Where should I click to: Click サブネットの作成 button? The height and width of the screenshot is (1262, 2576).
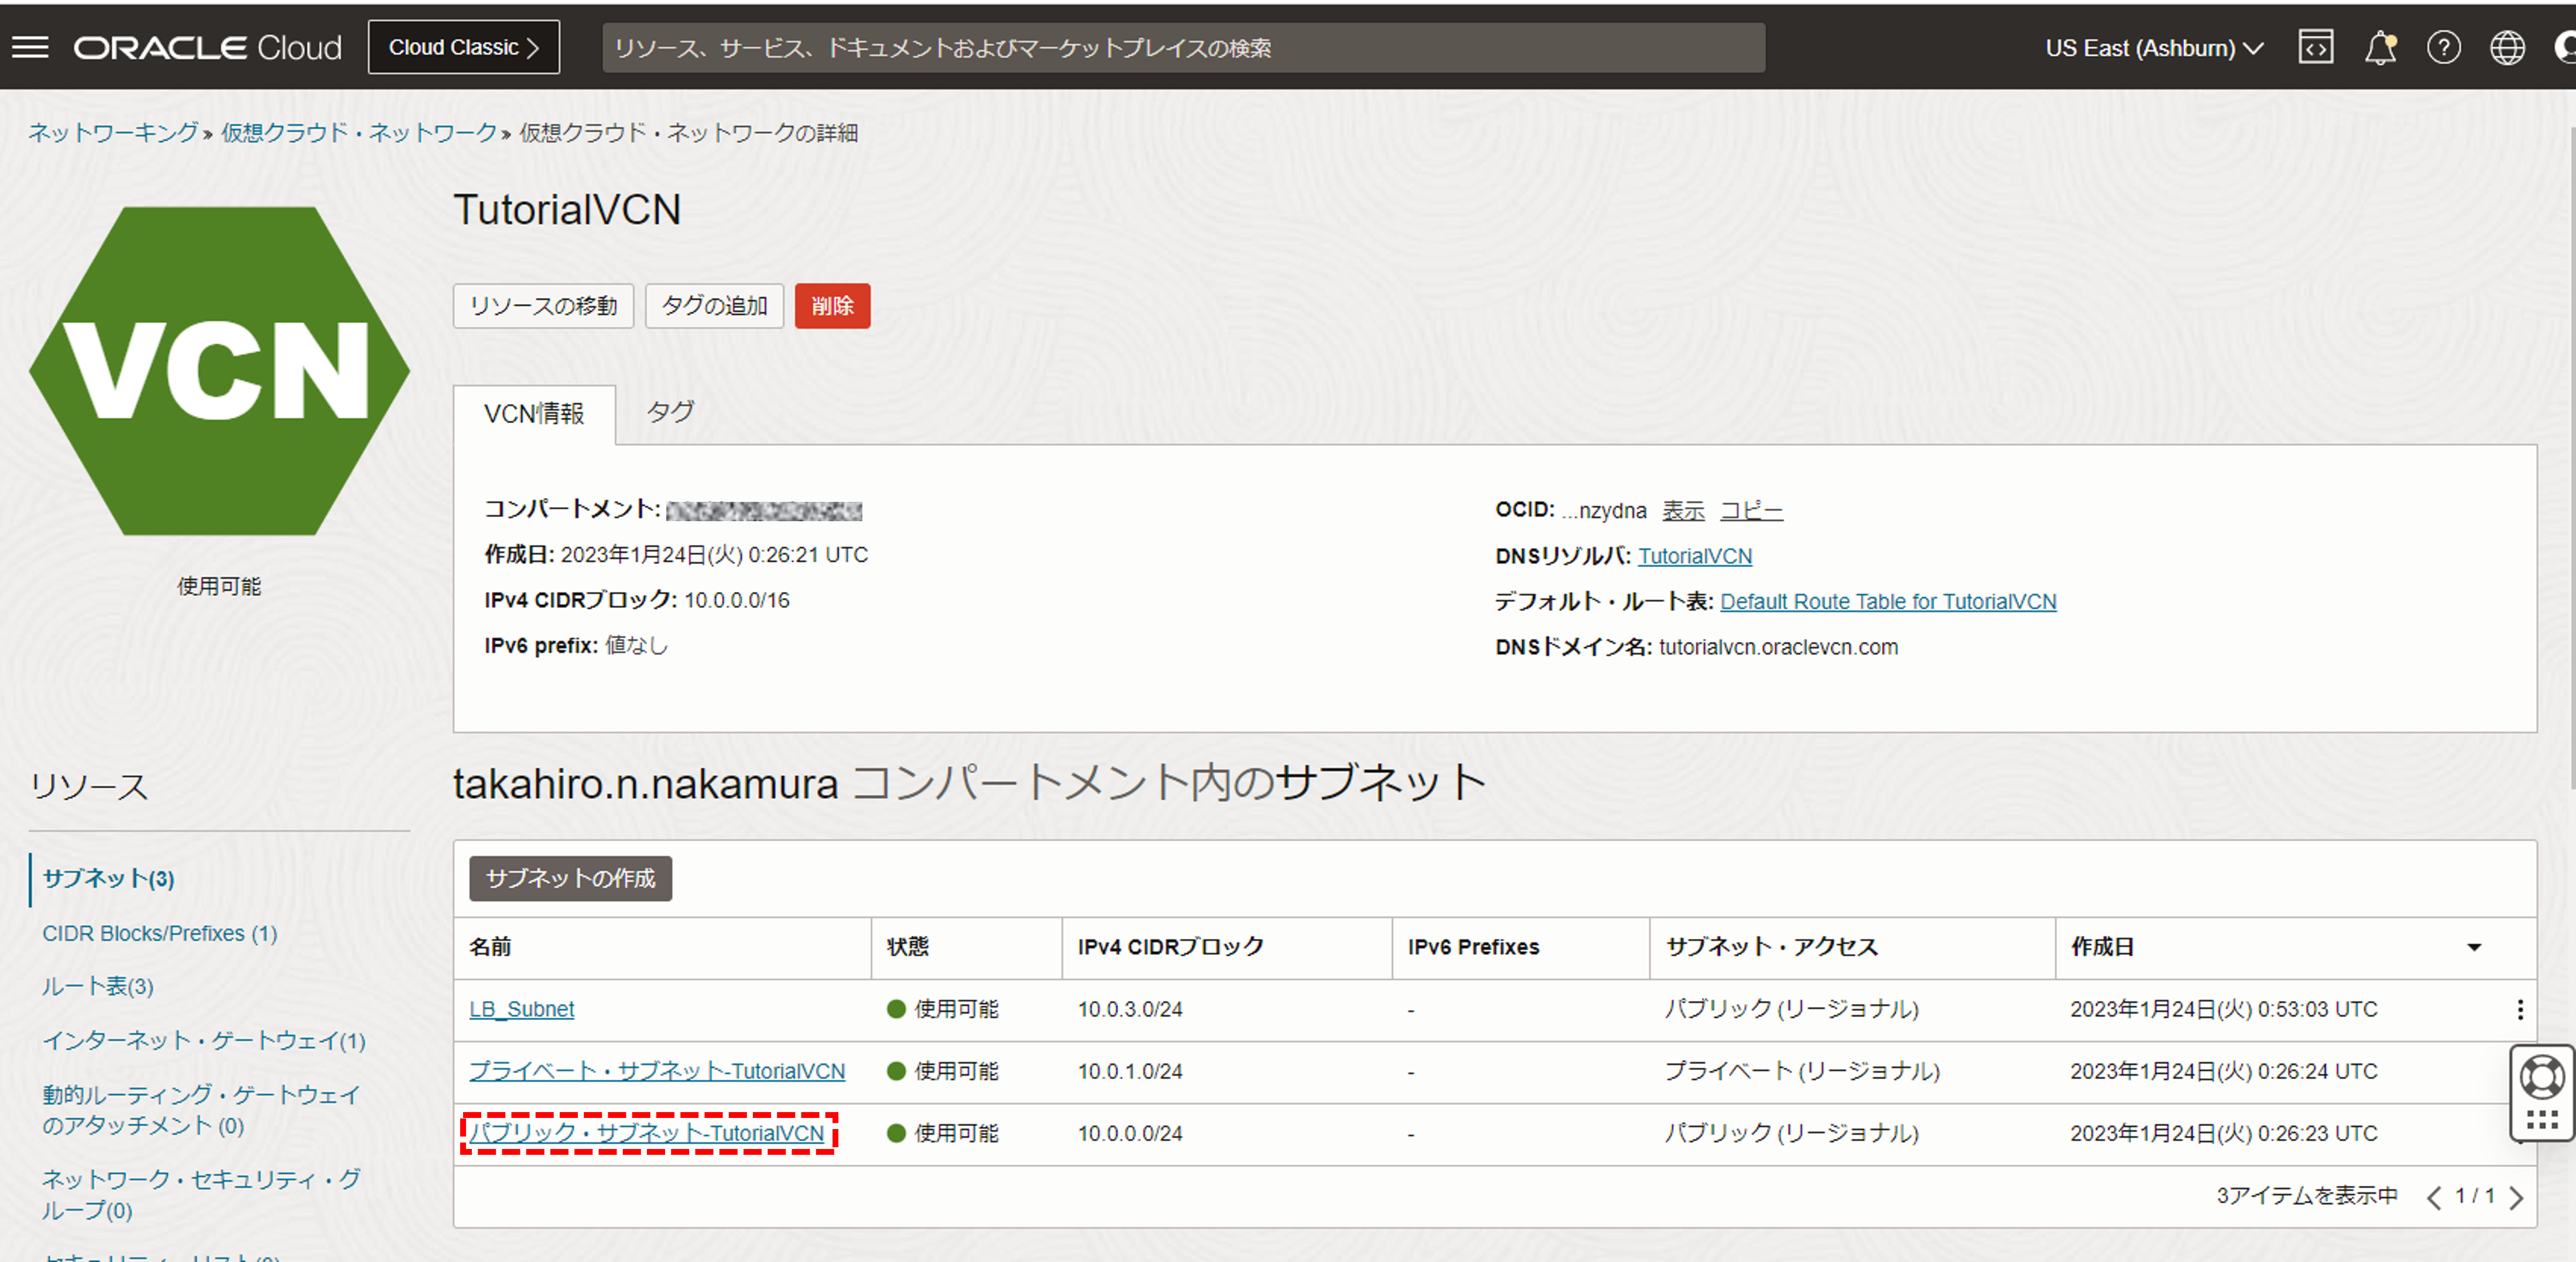[x=570, y=878]
